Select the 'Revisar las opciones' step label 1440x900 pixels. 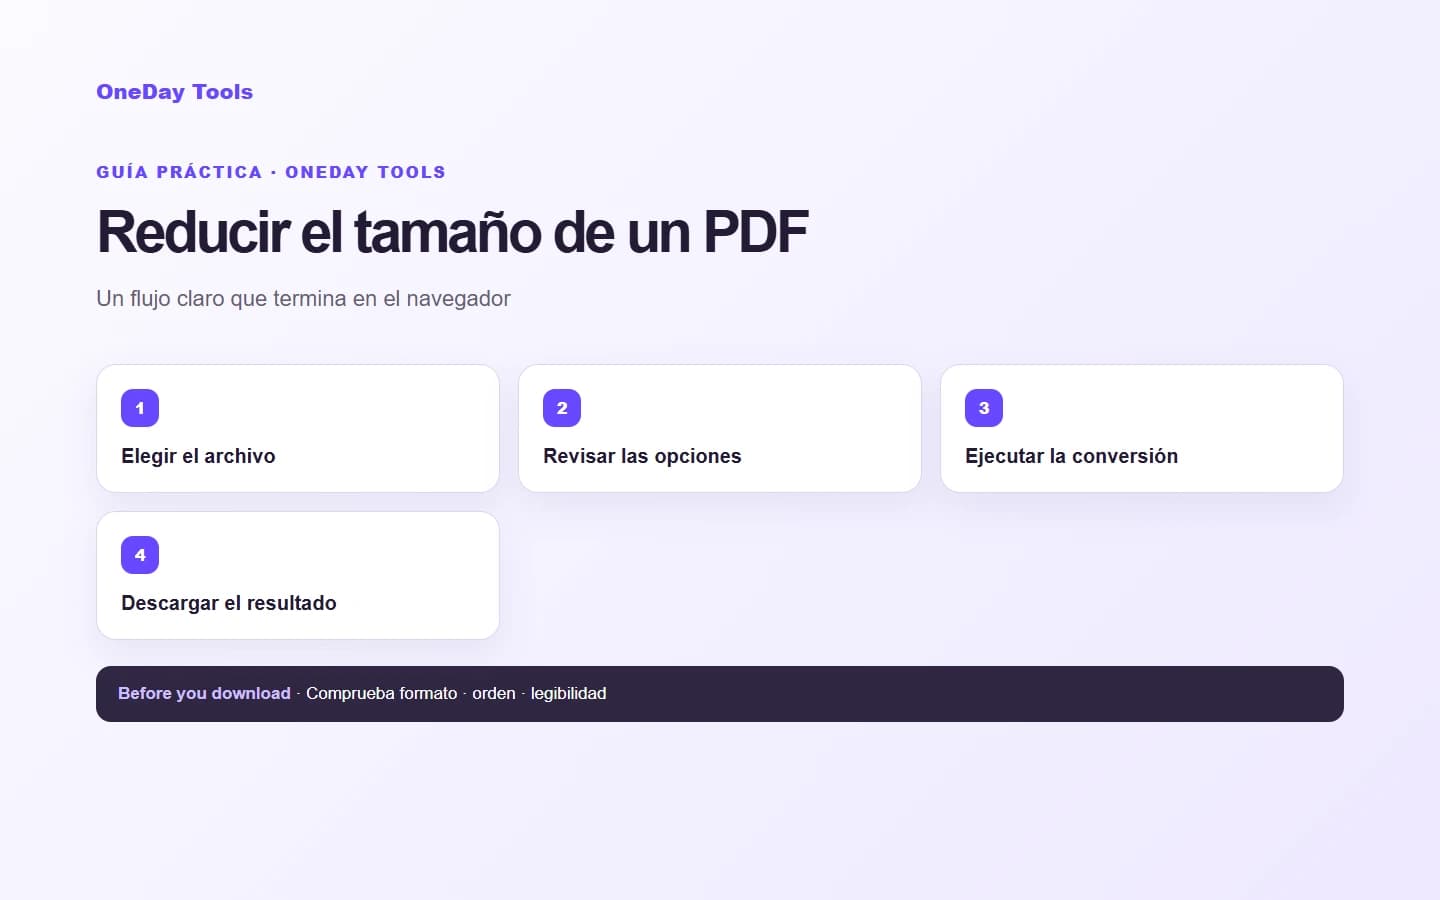pos(642,456)
